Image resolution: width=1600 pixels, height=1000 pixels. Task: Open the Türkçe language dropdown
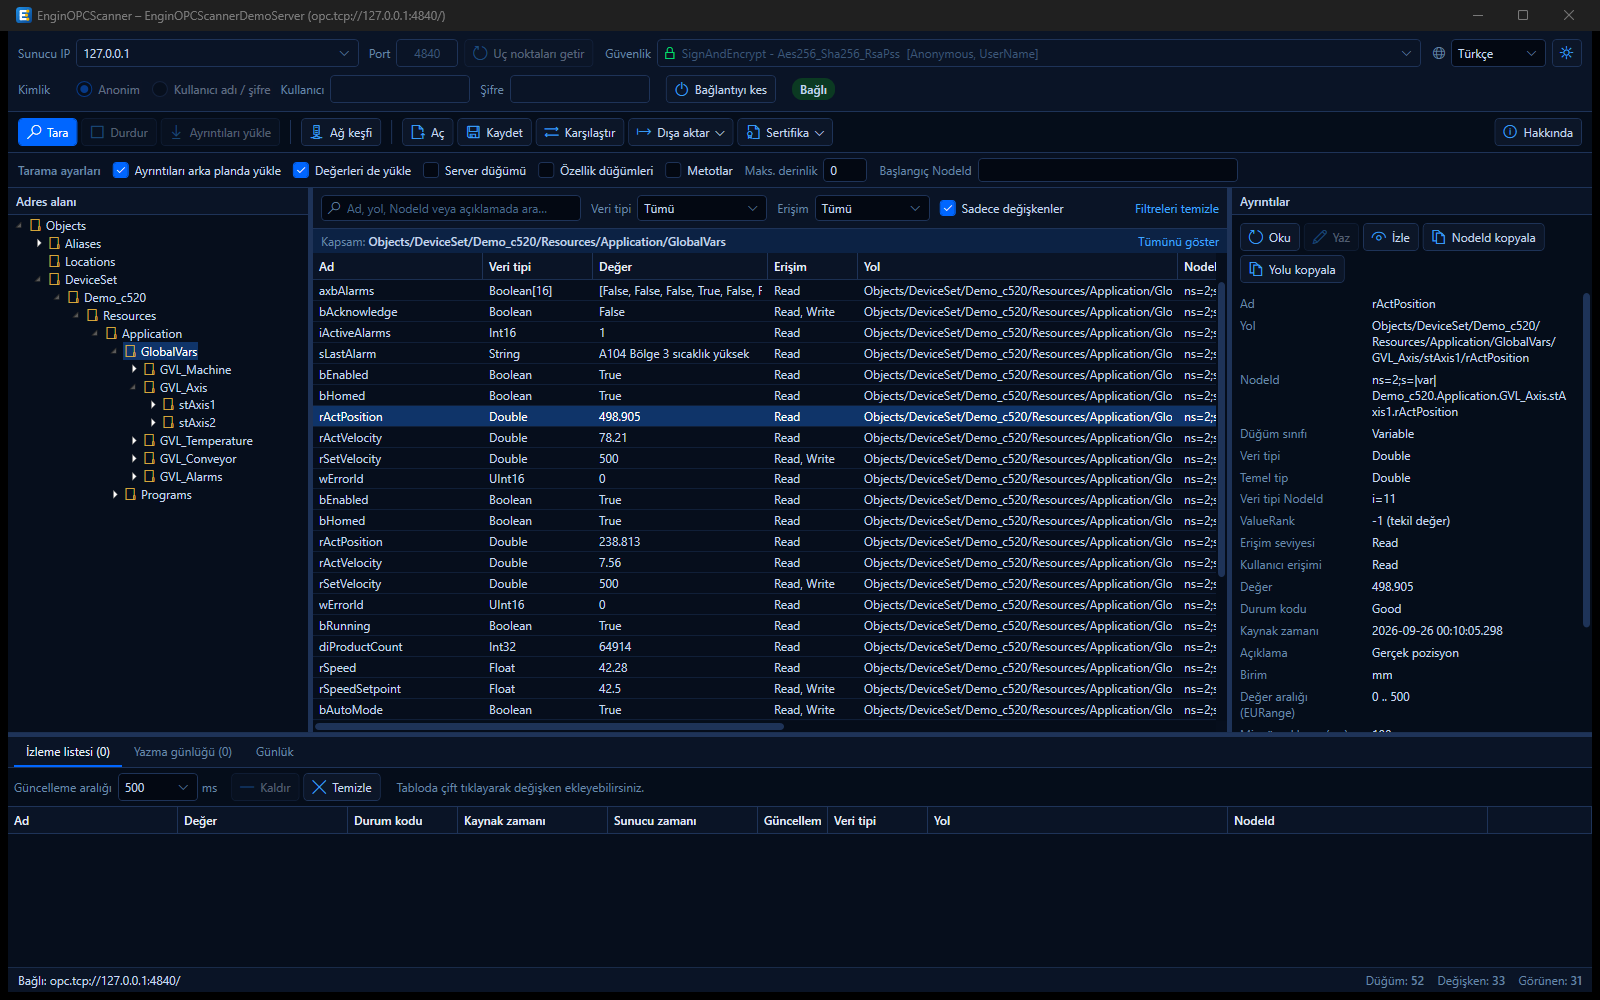coord(1498,54)
